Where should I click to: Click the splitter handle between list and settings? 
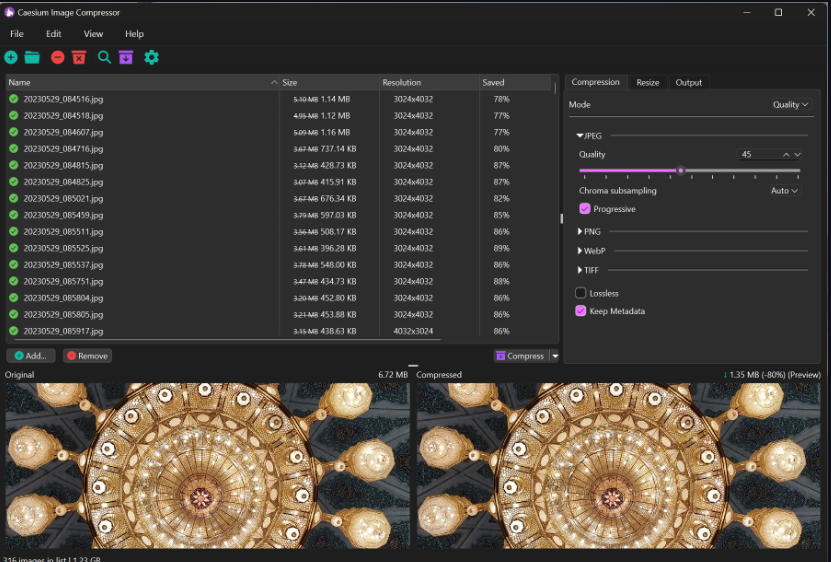pyautogui.click(x=561, y=218)
